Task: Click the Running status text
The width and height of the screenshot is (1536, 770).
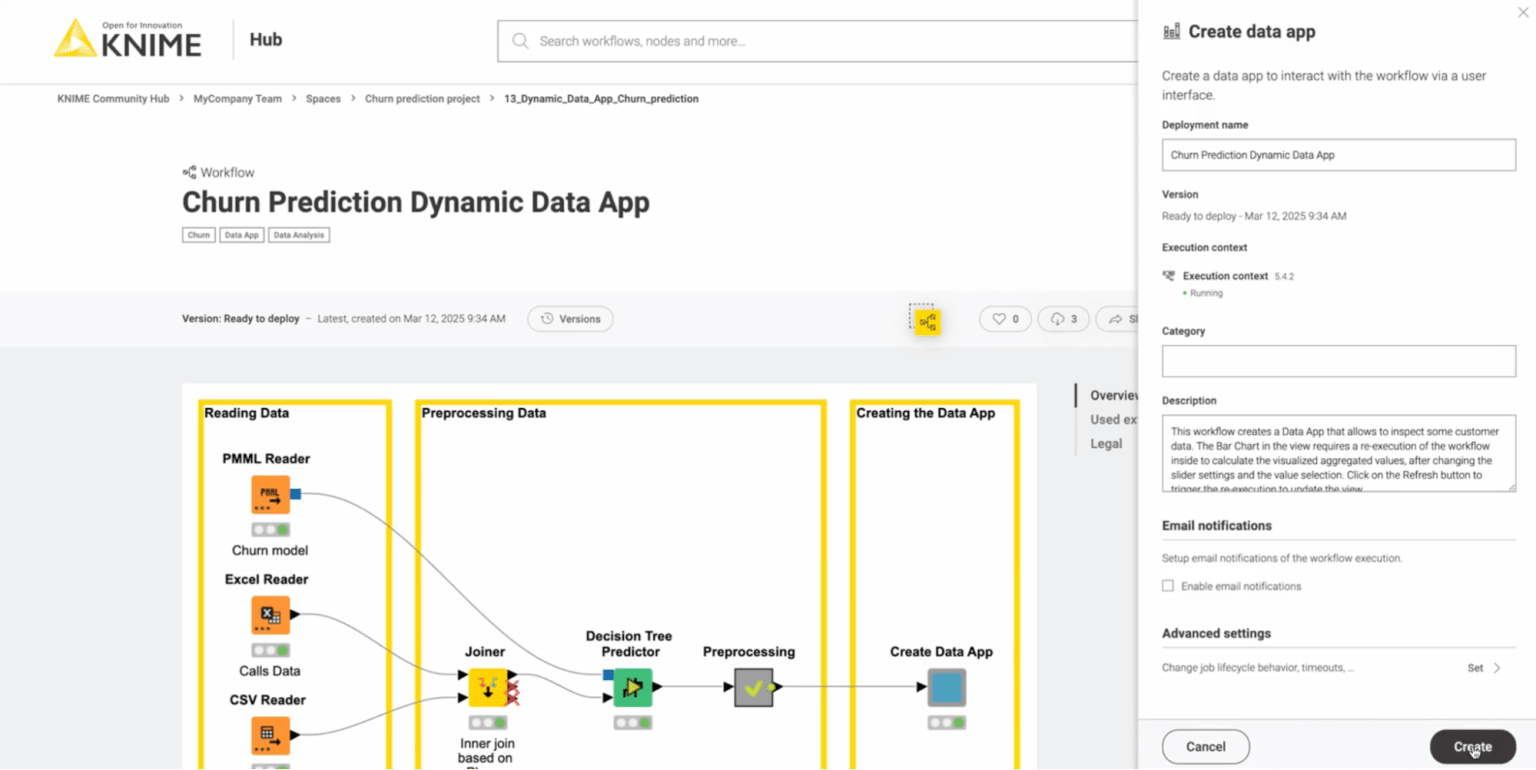Action: 1206,293
